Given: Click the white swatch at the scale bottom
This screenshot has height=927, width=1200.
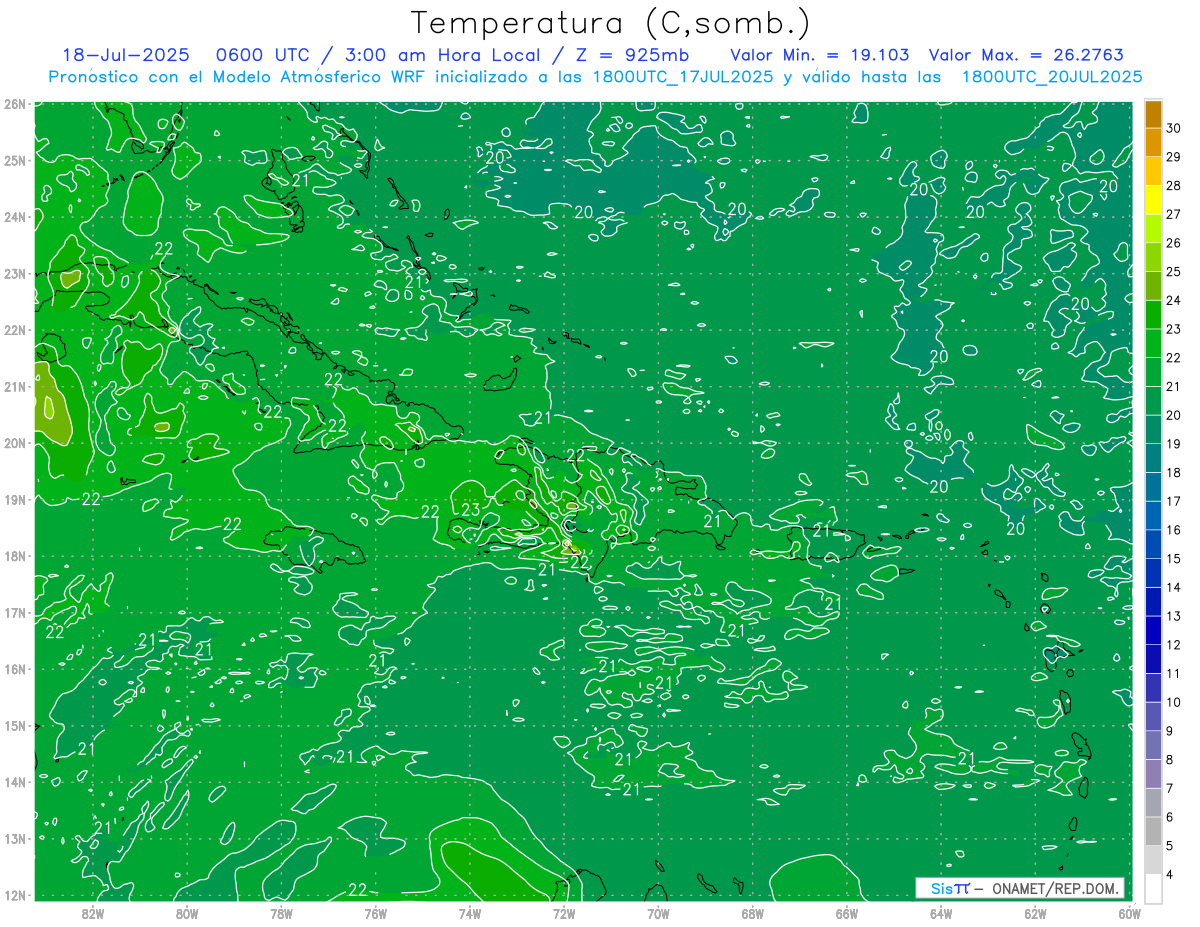Looking at the screenshot, I should coord(1153,888).
